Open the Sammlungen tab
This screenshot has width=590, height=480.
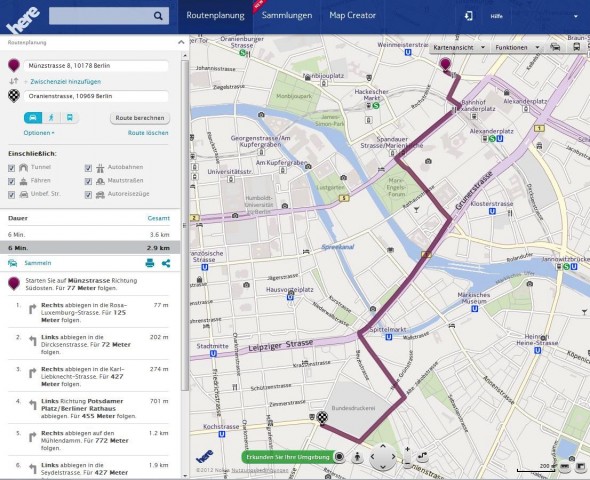coord(287,15)
